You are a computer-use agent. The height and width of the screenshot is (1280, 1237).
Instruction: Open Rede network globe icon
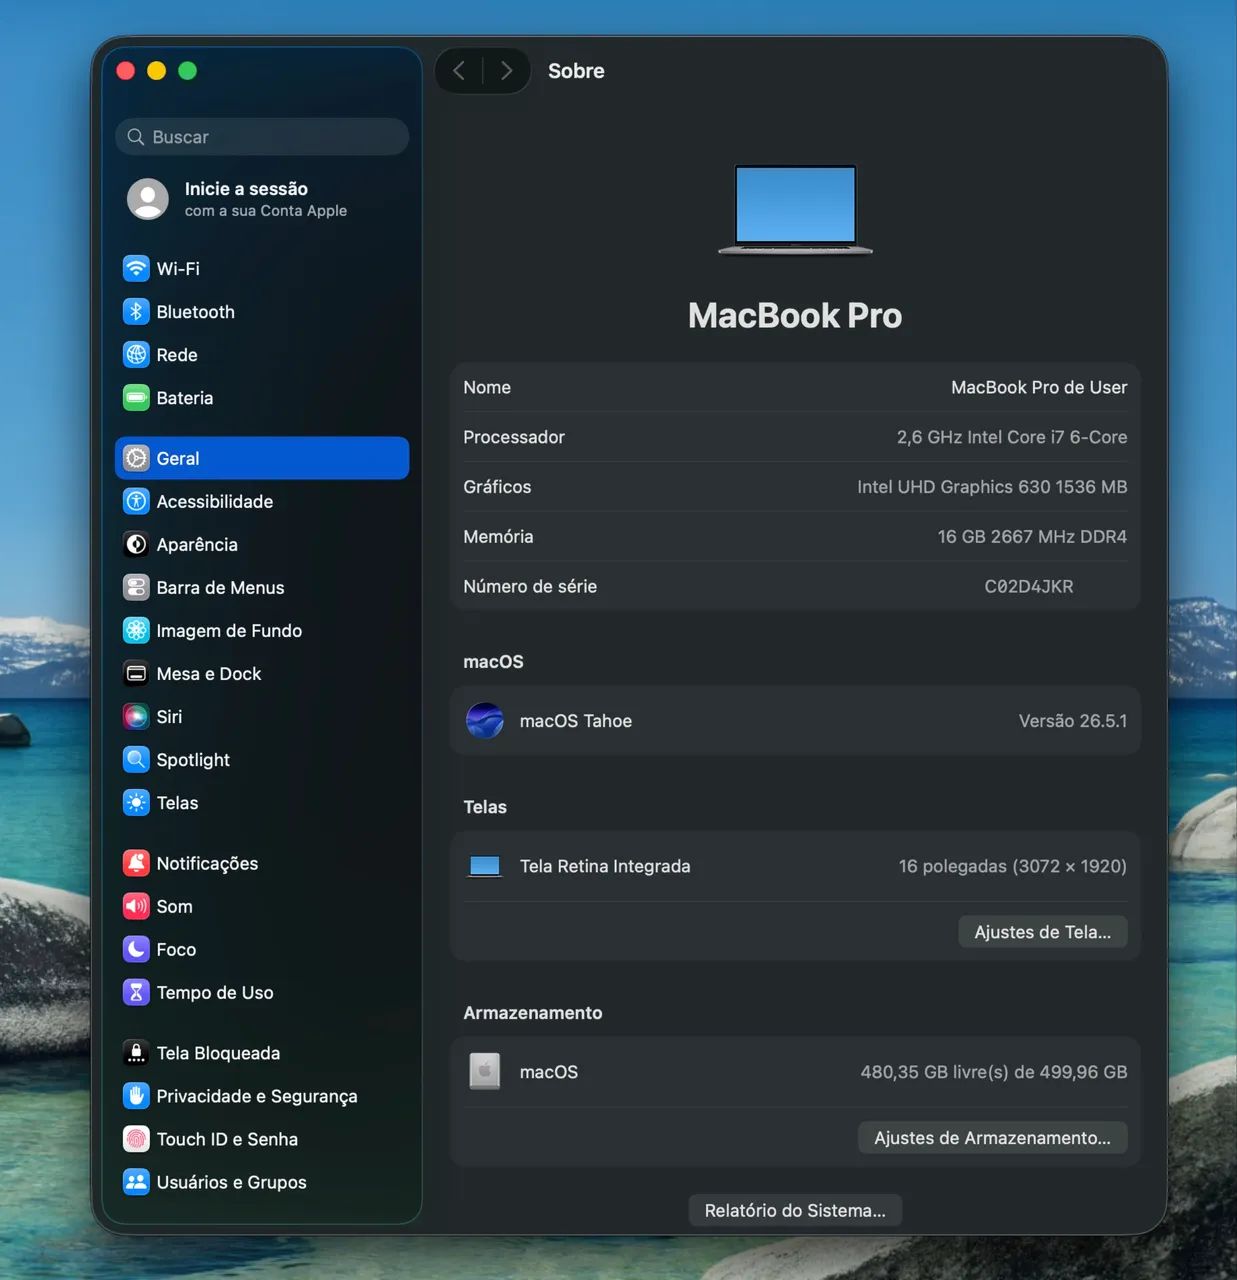pyautogui.click(x=136, y=354)
